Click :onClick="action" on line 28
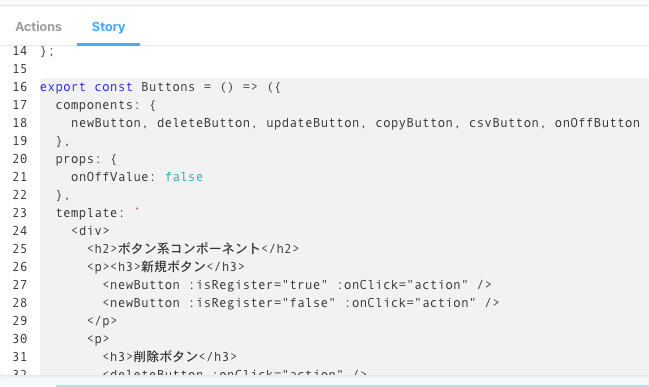Image resolution: width=649 pixels, height=387 pixels. click(x=410, y=303)
